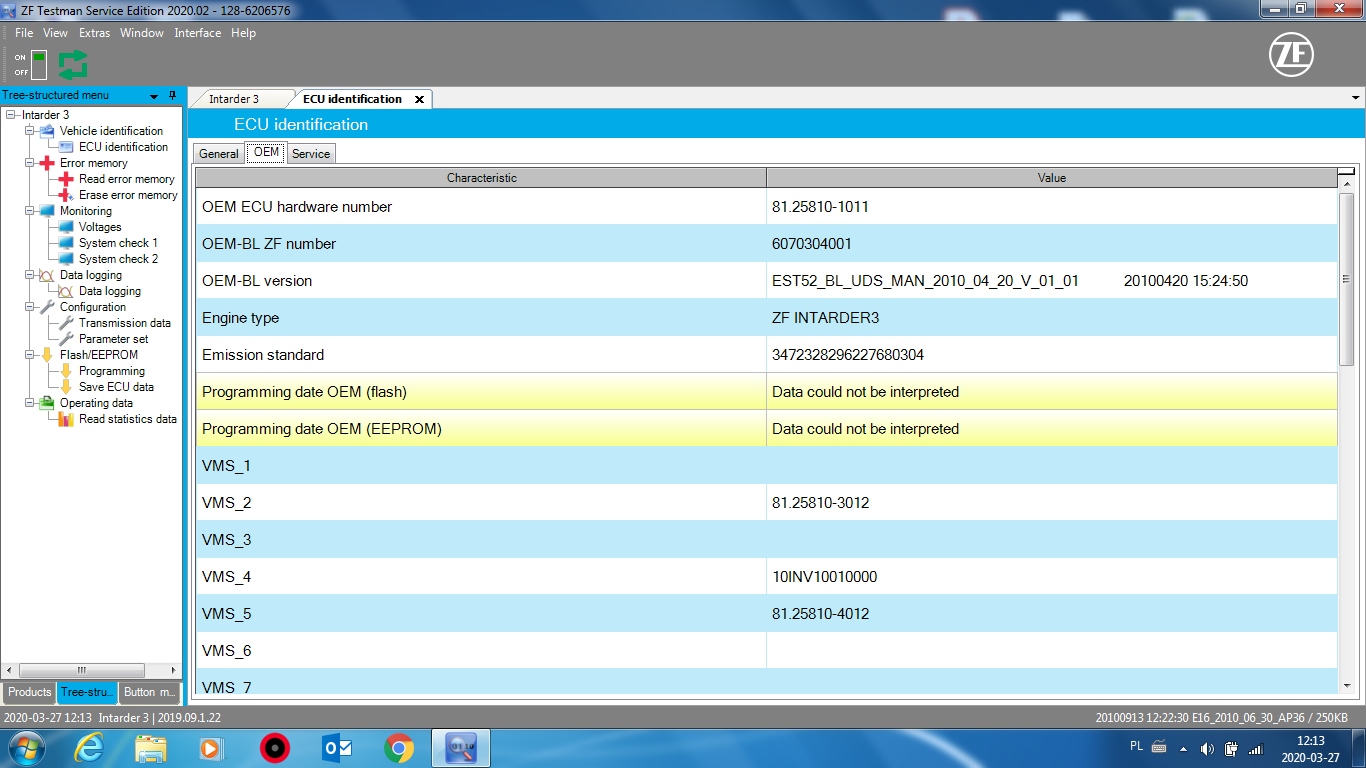1366x768 pixels.
Task: Open the File menu
Action: (24, 33)
